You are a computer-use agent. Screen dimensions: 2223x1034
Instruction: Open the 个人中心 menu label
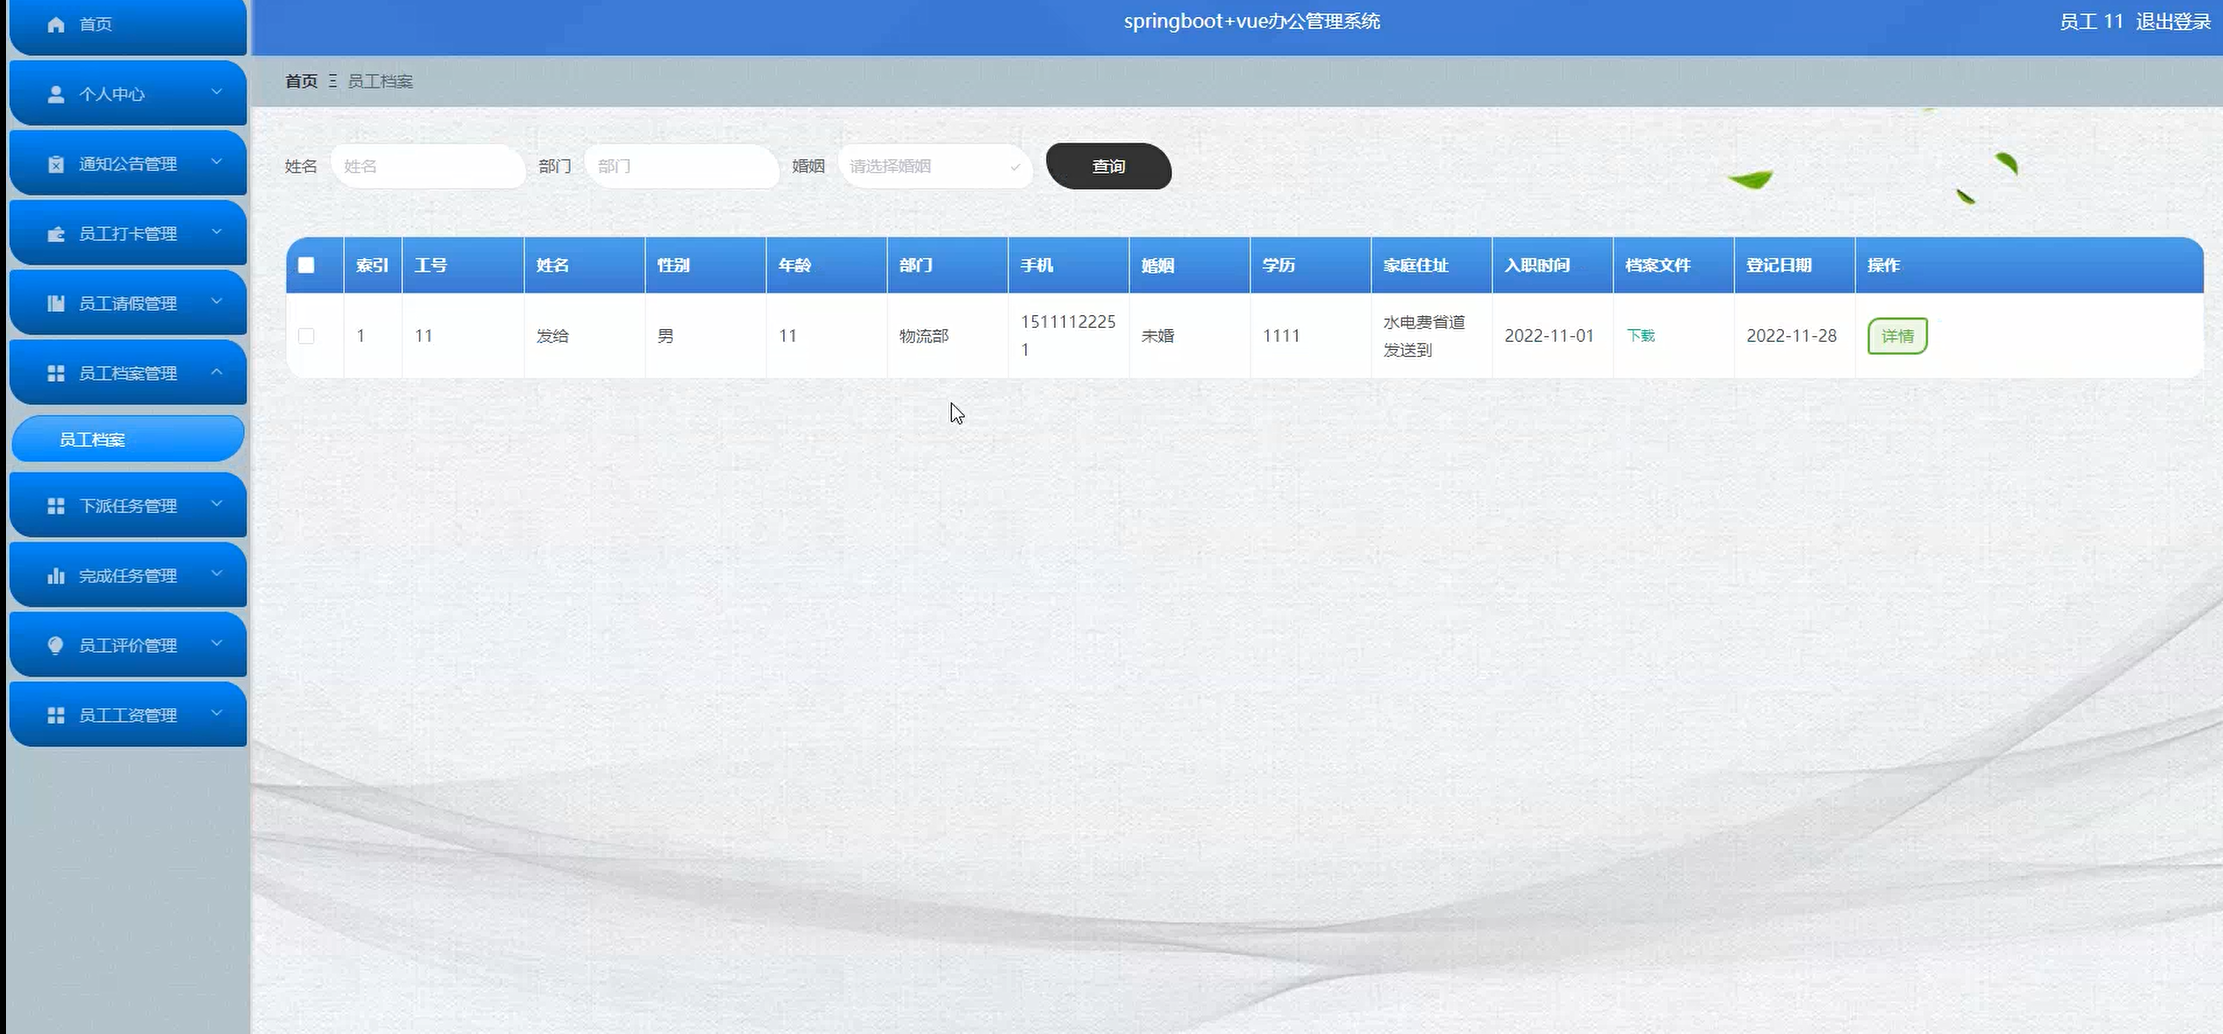pyautogui.click(x=112, y=94)
